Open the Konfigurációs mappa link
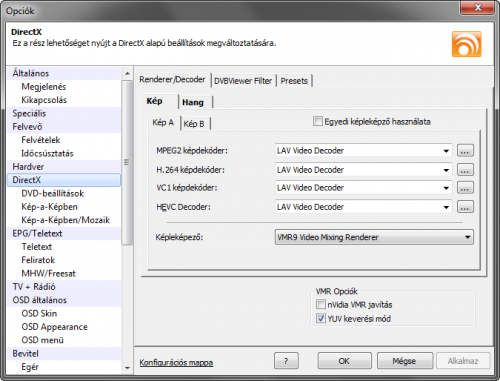The width and height of the screenshot is (500, 381). click(176, 363)
